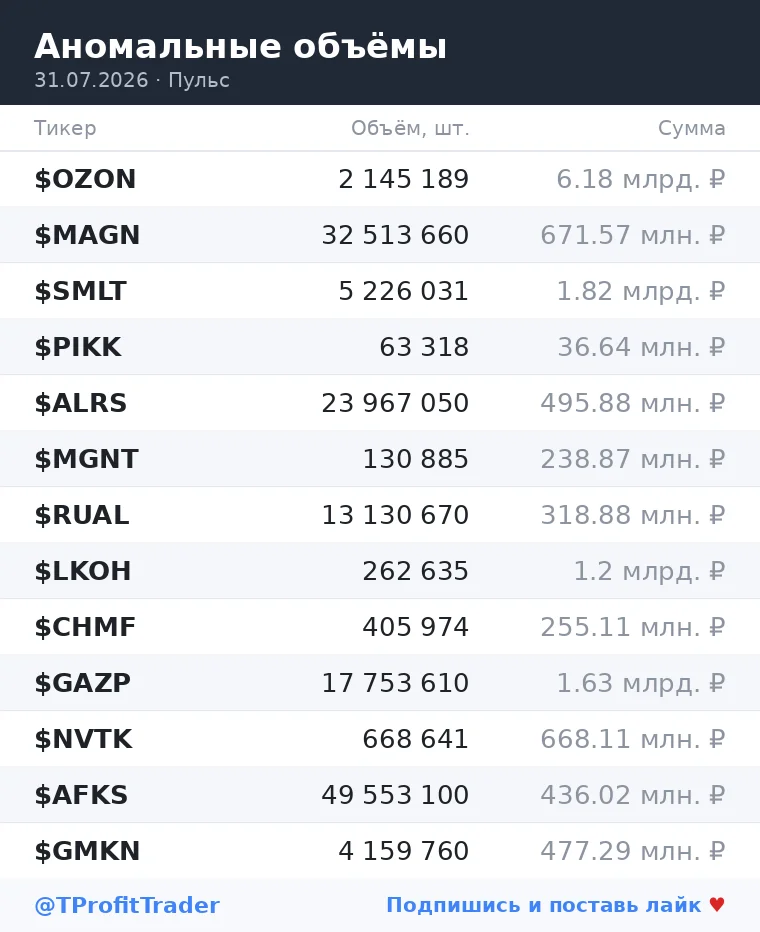
Task: Click the subscribe and like text
Action: (x=544, y=905)
